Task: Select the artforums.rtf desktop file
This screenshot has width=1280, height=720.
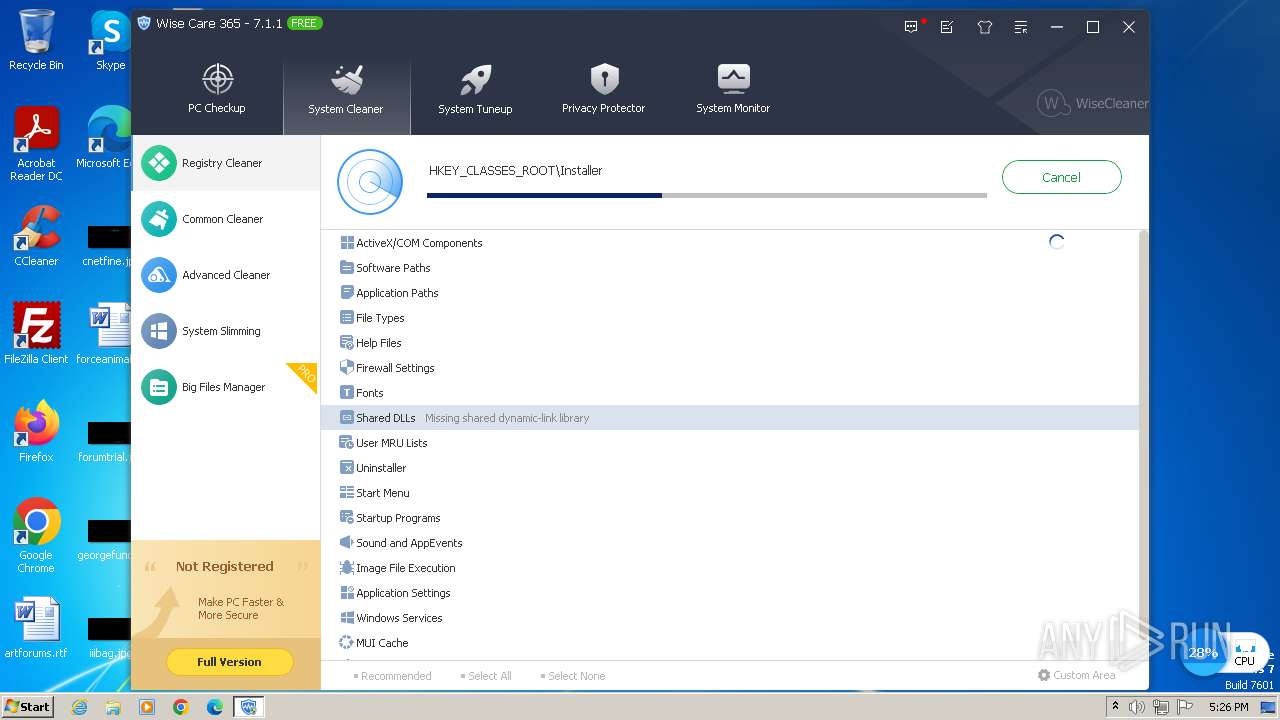Action: click(36, 628)
